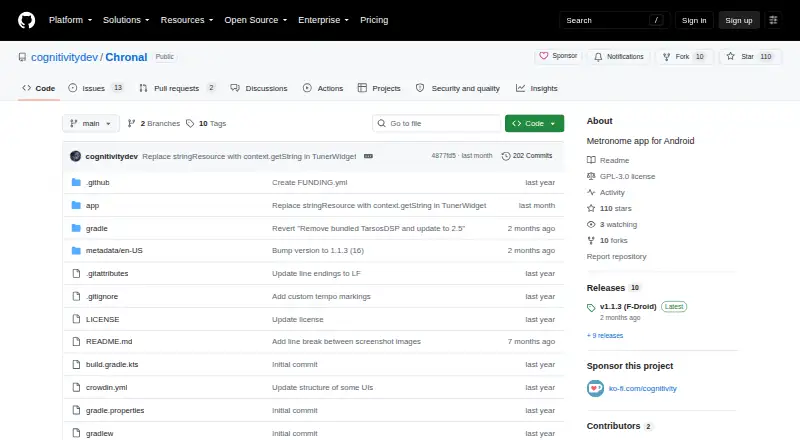Click the README.md file icon
Viewport: 800px width, 440px height.
pos(76,341)
